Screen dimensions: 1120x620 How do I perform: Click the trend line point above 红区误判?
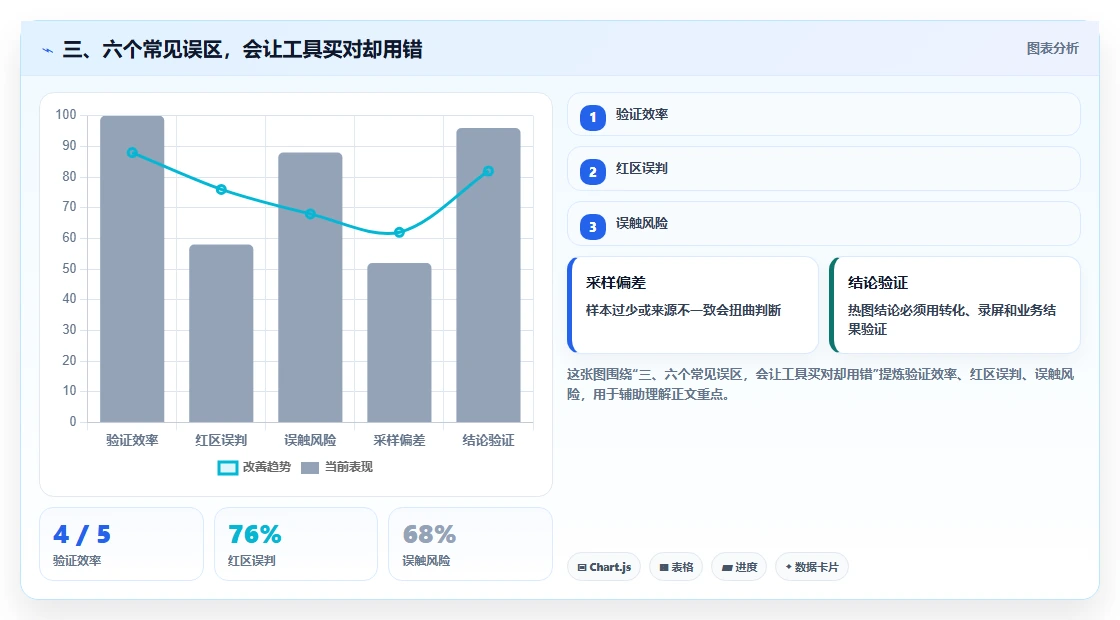click(221, 189)
